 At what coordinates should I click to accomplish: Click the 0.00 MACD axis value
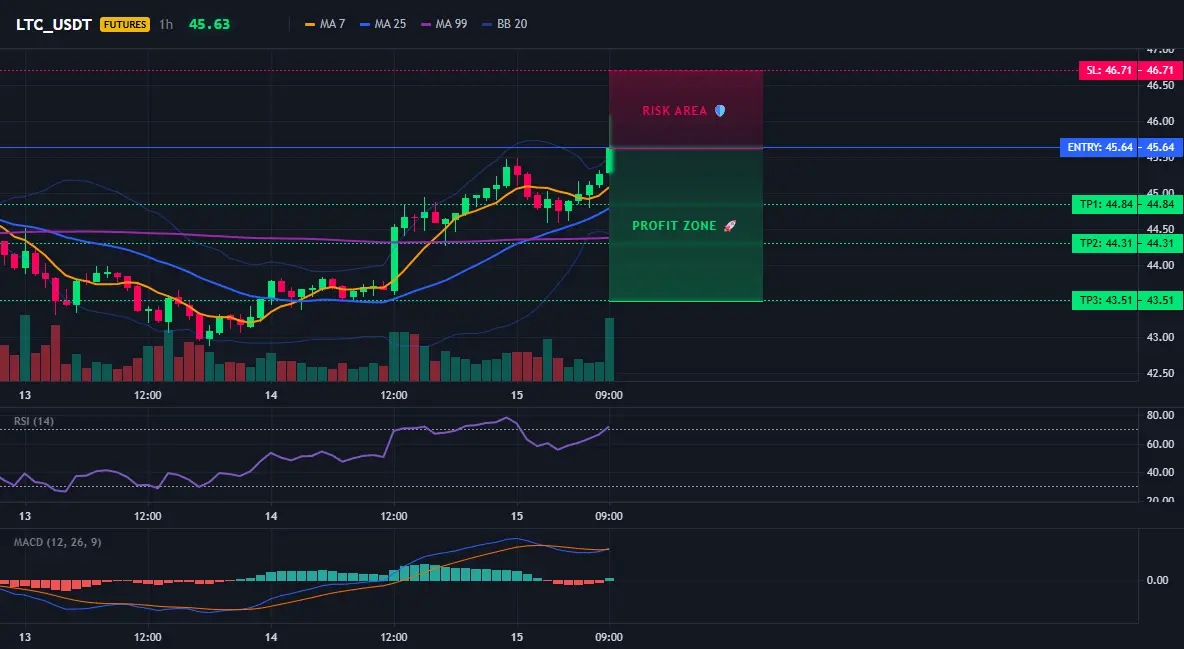click(x=1158, y=580)
